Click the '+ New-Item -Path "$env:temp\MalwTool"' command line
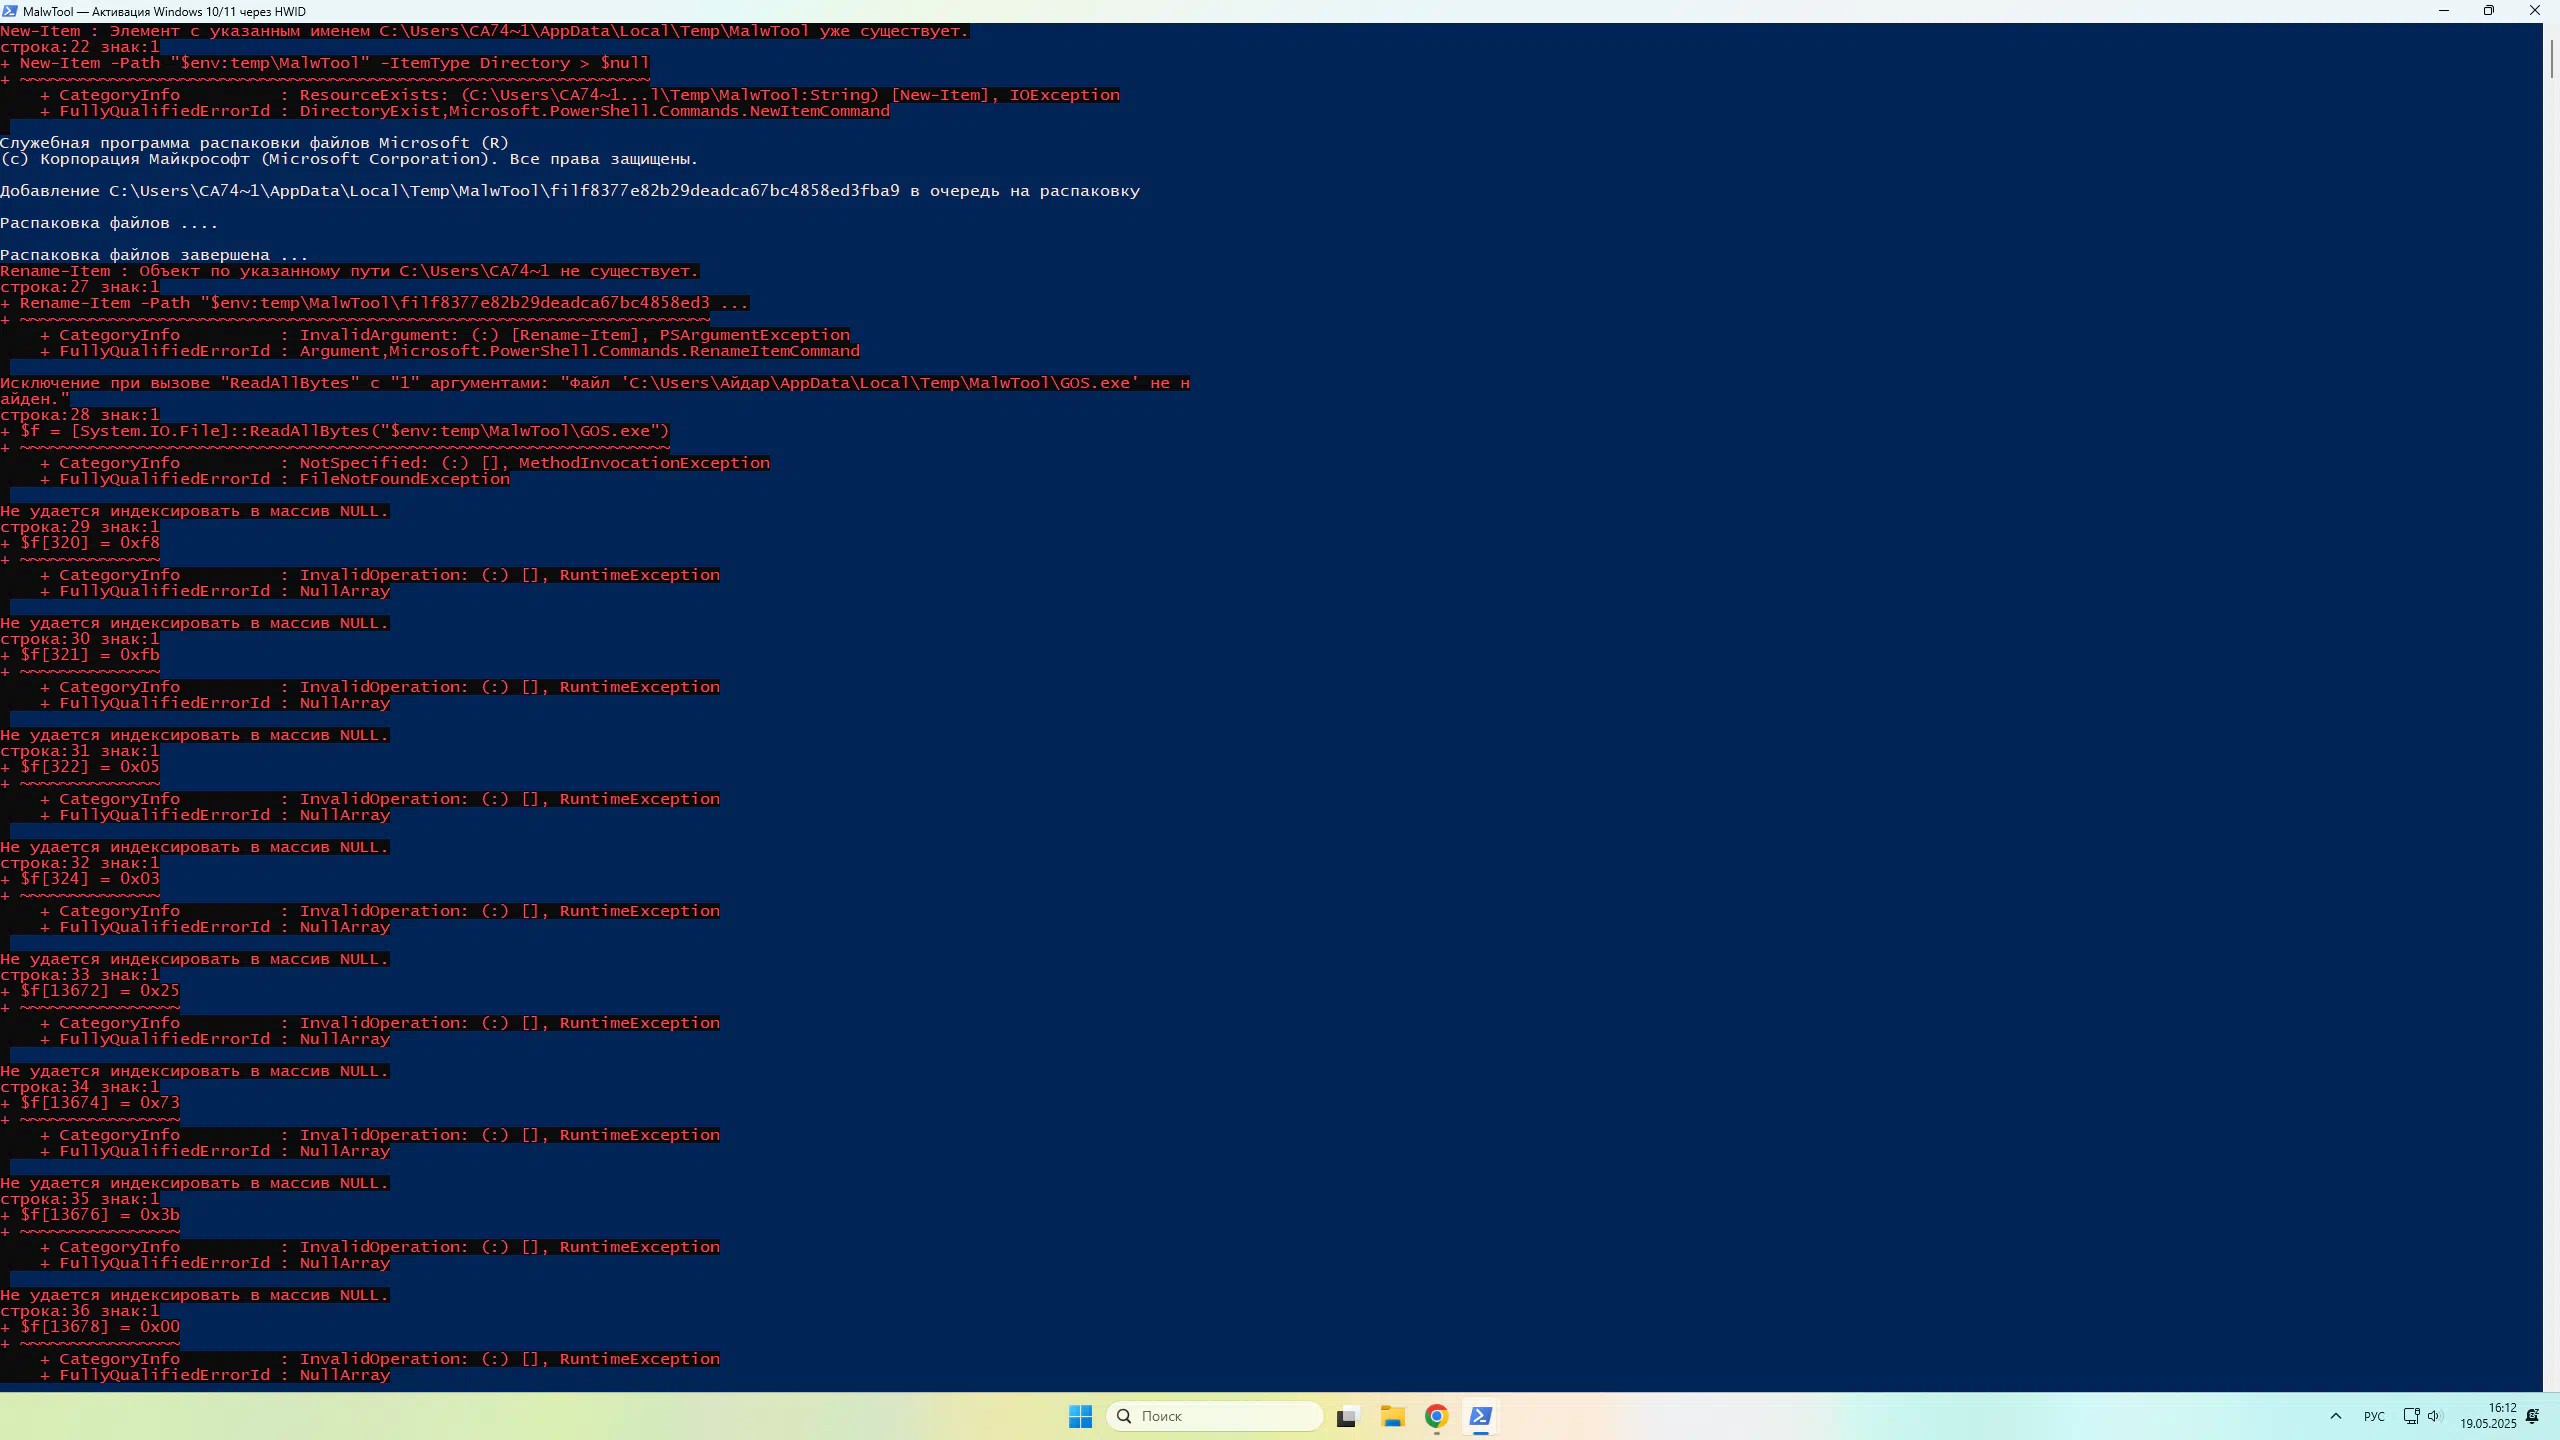The width and height of the screenshot is (2560, 1440). click(x=325, y=63)
